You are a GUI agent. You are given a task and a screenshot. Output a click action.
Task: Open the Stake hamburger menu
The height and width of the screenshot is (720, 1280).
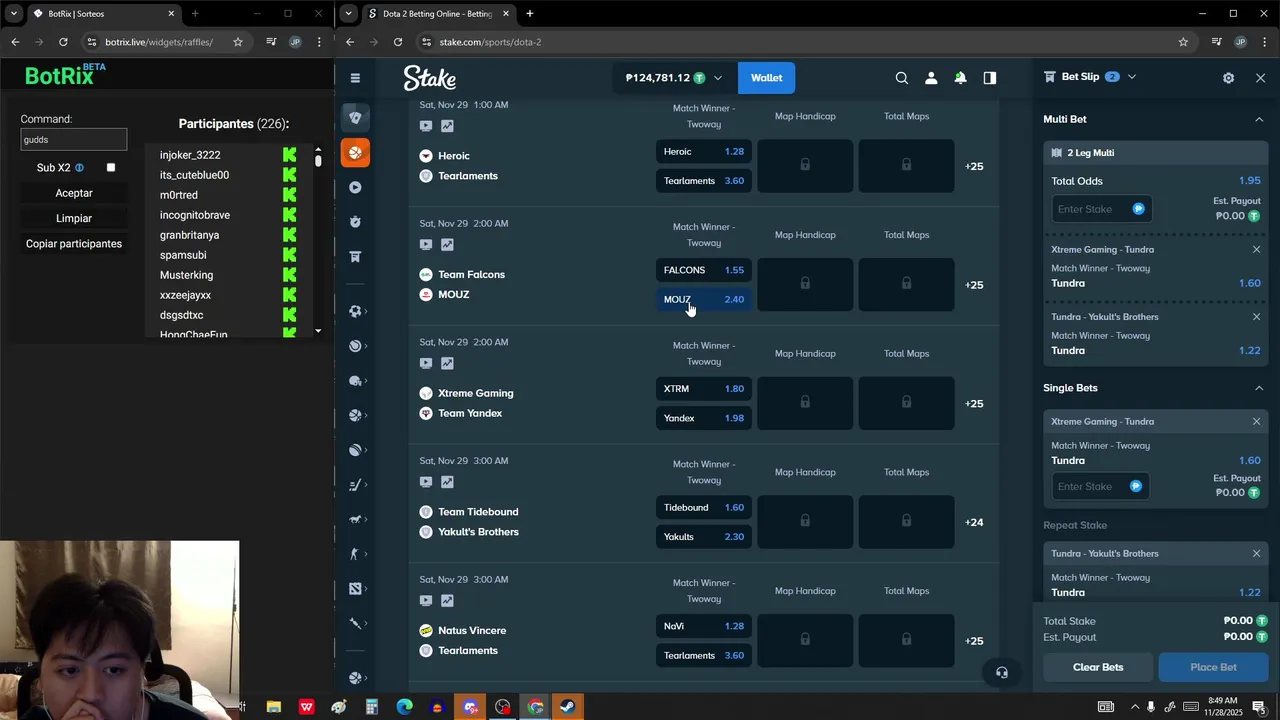(355, 78)
